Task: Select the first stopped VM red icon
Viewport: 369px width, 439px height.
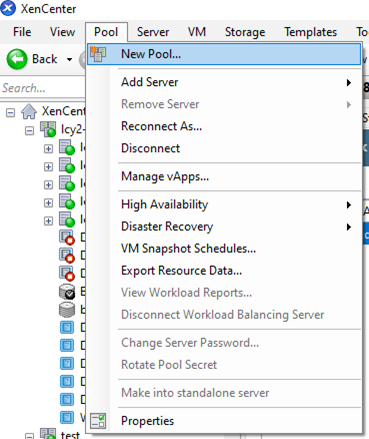Action: click(67, 237)
